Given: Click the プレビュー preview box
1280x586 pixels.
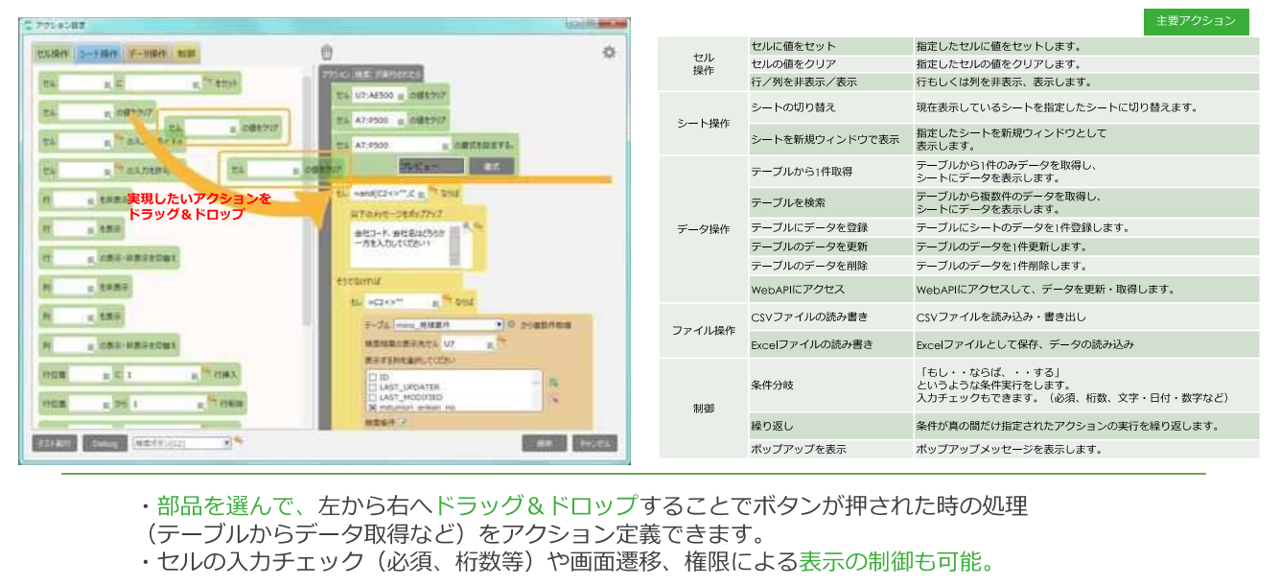Looking at the screenshot, I should point(432,165).
